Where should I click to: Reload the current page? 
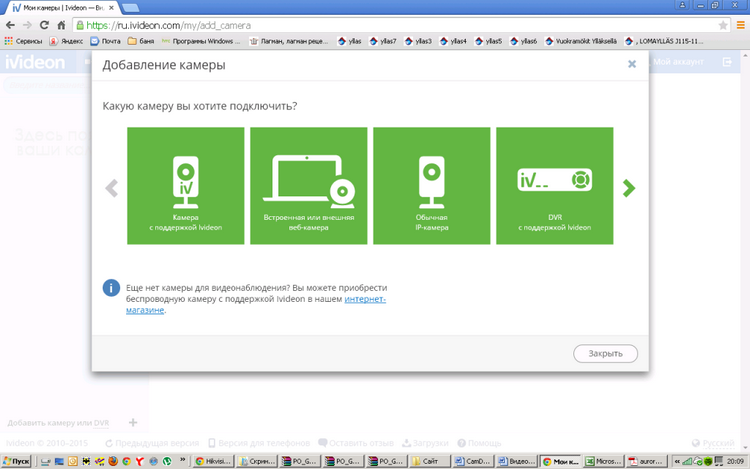pos(44,25)
